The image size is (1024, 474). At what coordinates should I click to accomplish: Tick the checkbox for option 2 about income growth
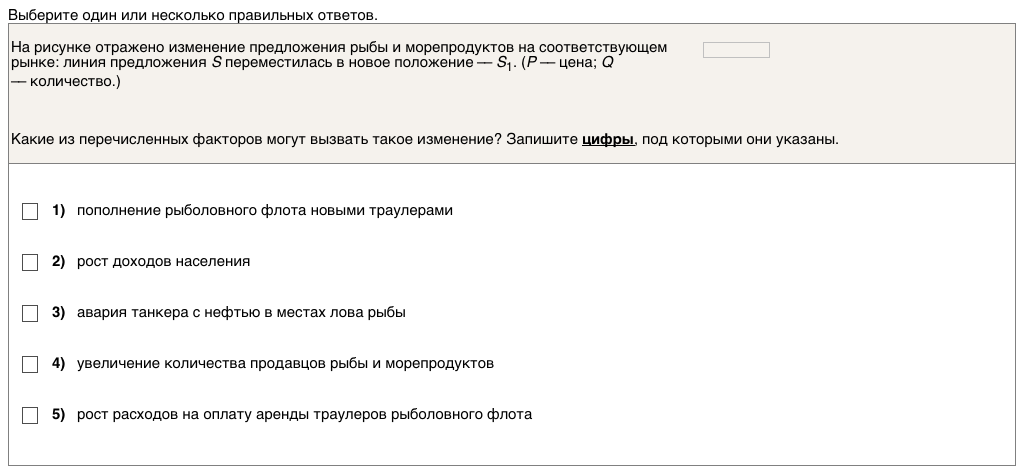[x=30, y=262]
